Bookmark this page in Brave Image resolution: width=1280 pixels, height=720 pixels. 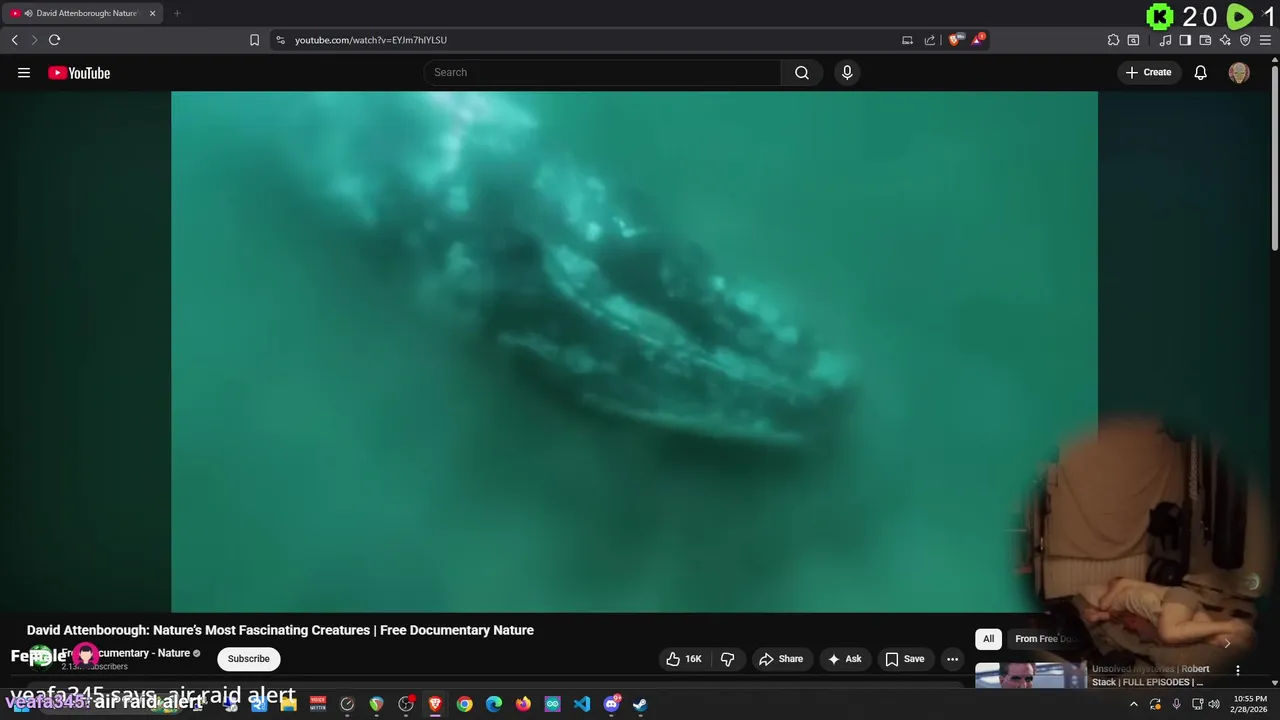point(254,40)
